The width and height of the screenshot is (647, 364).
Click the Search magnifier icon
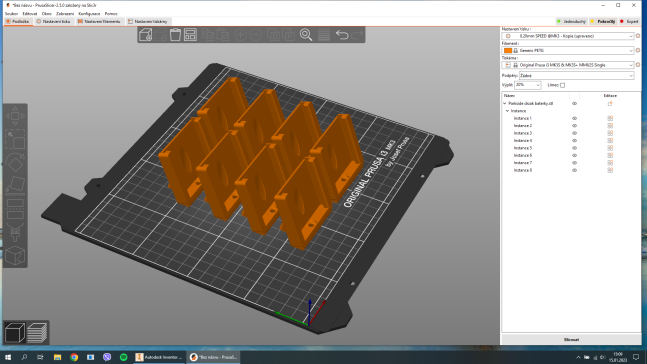(x=306, y=35)
